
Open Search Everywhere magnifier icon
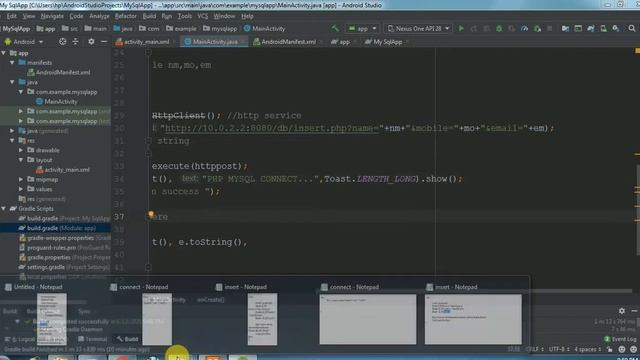pos(632,29)
